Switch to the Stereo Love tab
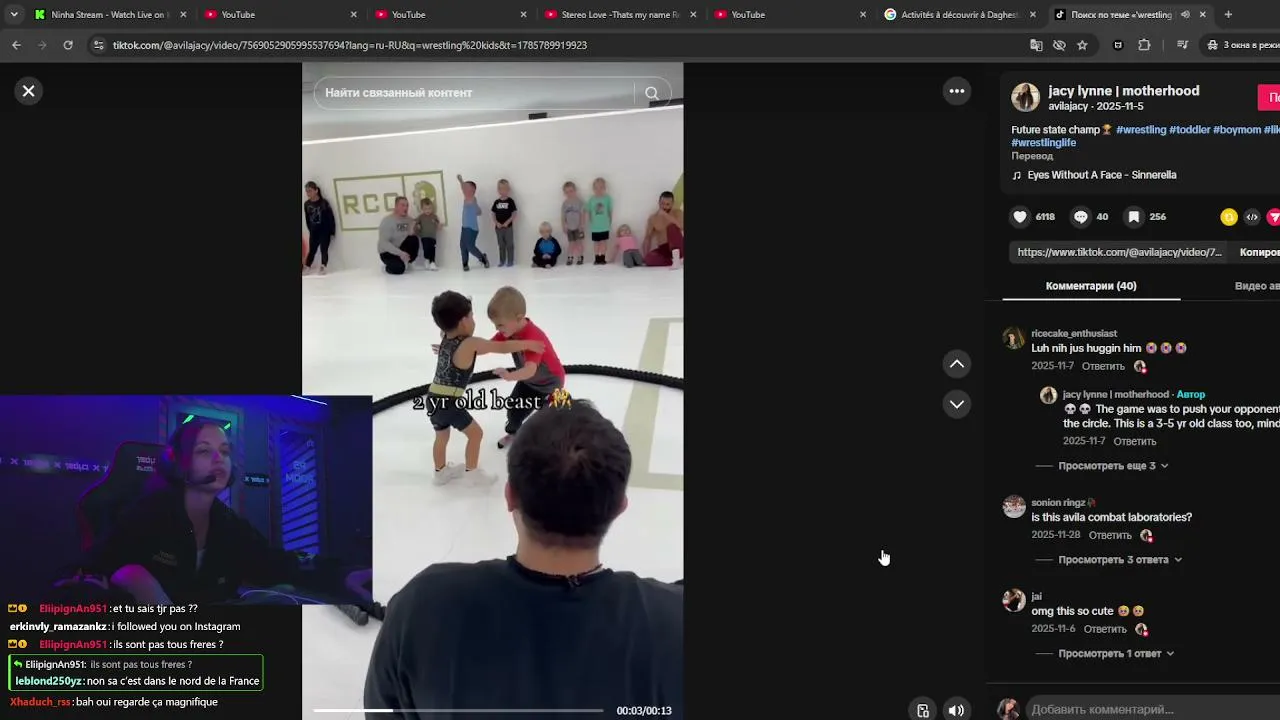 tap(620, 15)
